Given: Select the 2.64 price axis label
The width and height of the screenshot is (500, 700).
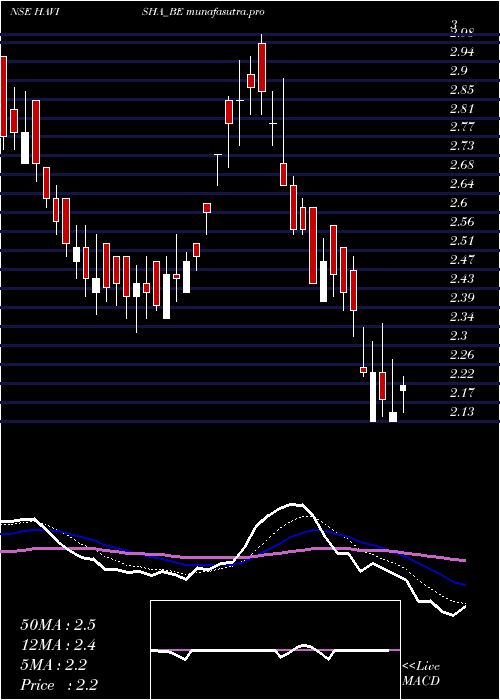Looking at the screenshot, I should pyautogui.click(x=462, y=184).
